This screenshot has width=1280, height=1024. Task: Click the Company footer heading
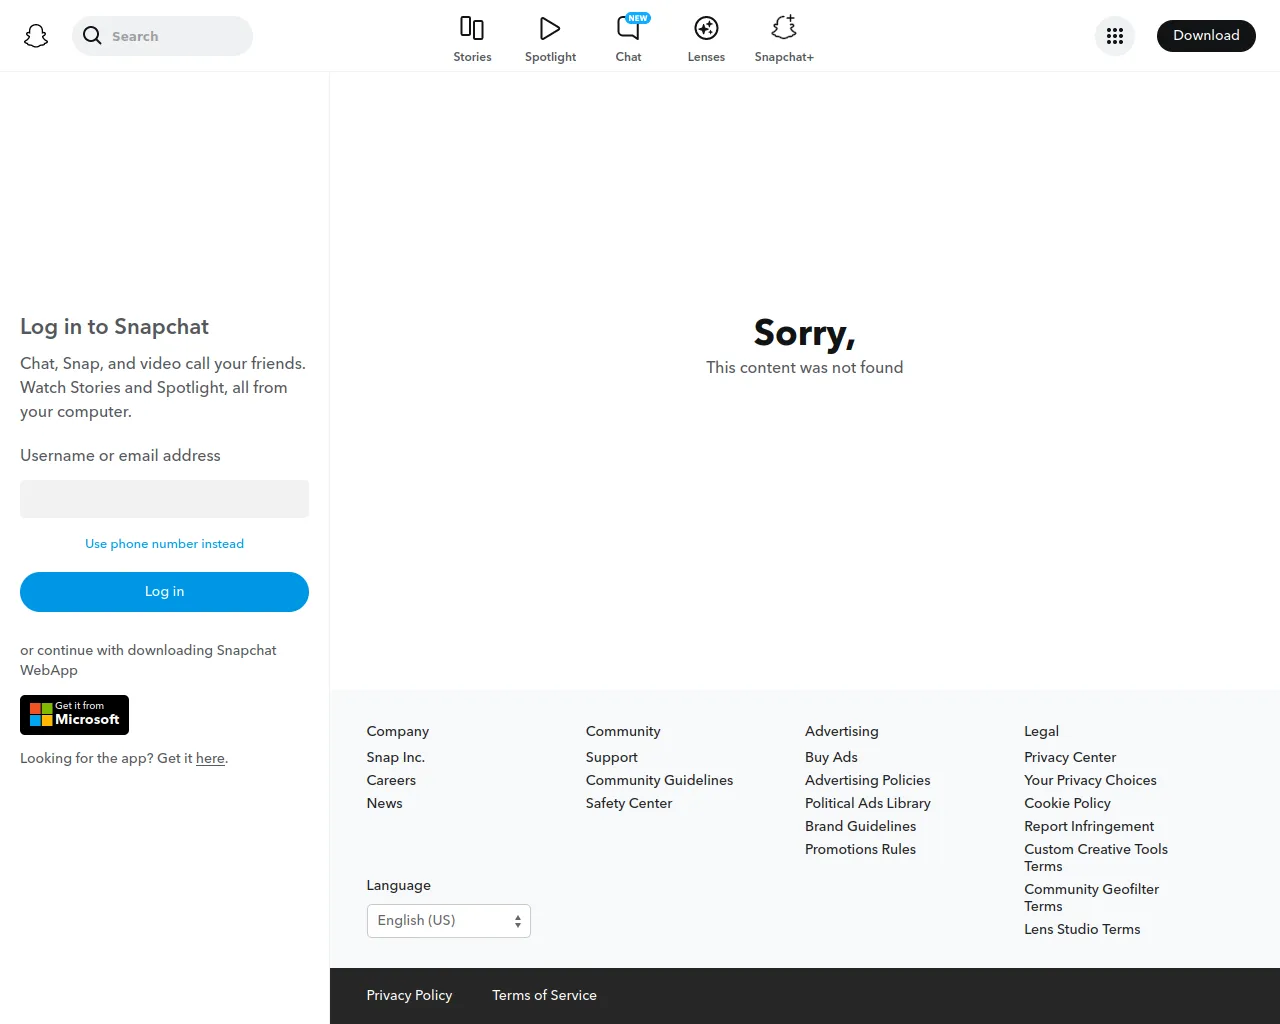pyautogui.click(x=397, y=732)
